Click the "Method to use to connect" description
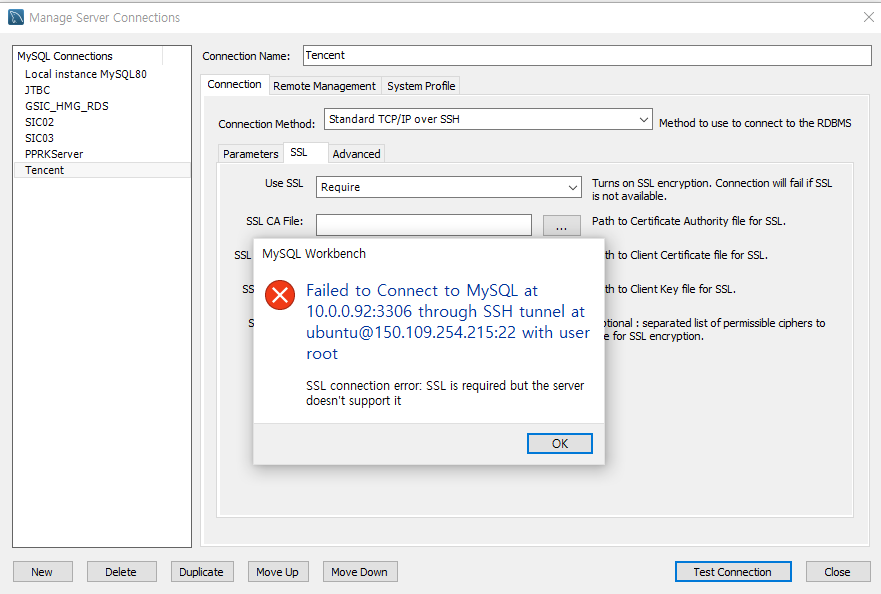This screenshot has height=594, width=881. pyautogui.click(x=755, y=123)
